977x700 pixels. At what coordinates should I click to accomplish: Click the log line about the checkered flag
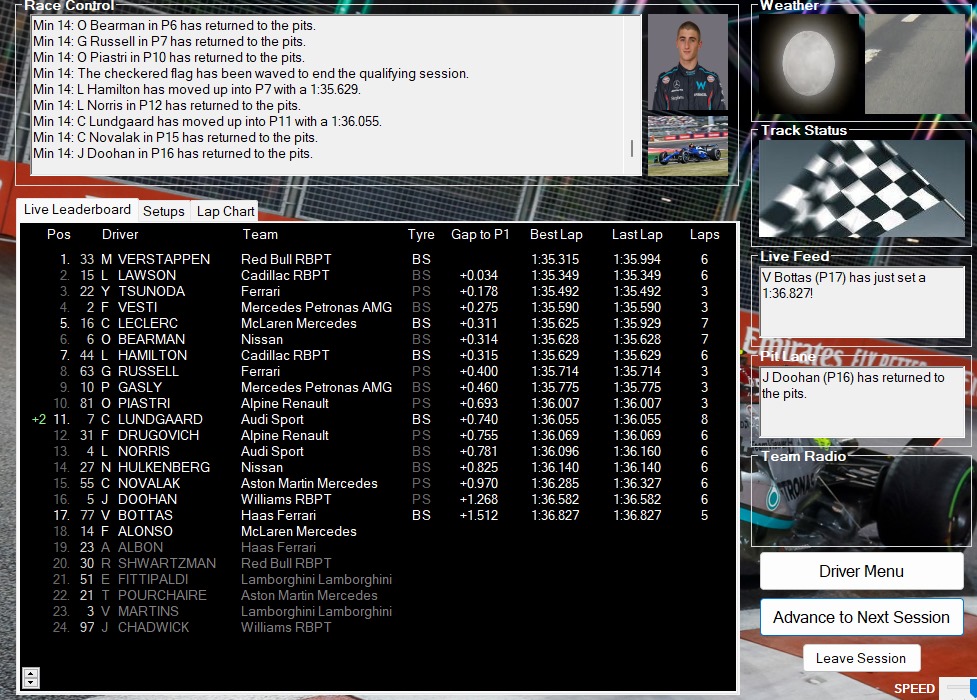click(x=250, y=74)
